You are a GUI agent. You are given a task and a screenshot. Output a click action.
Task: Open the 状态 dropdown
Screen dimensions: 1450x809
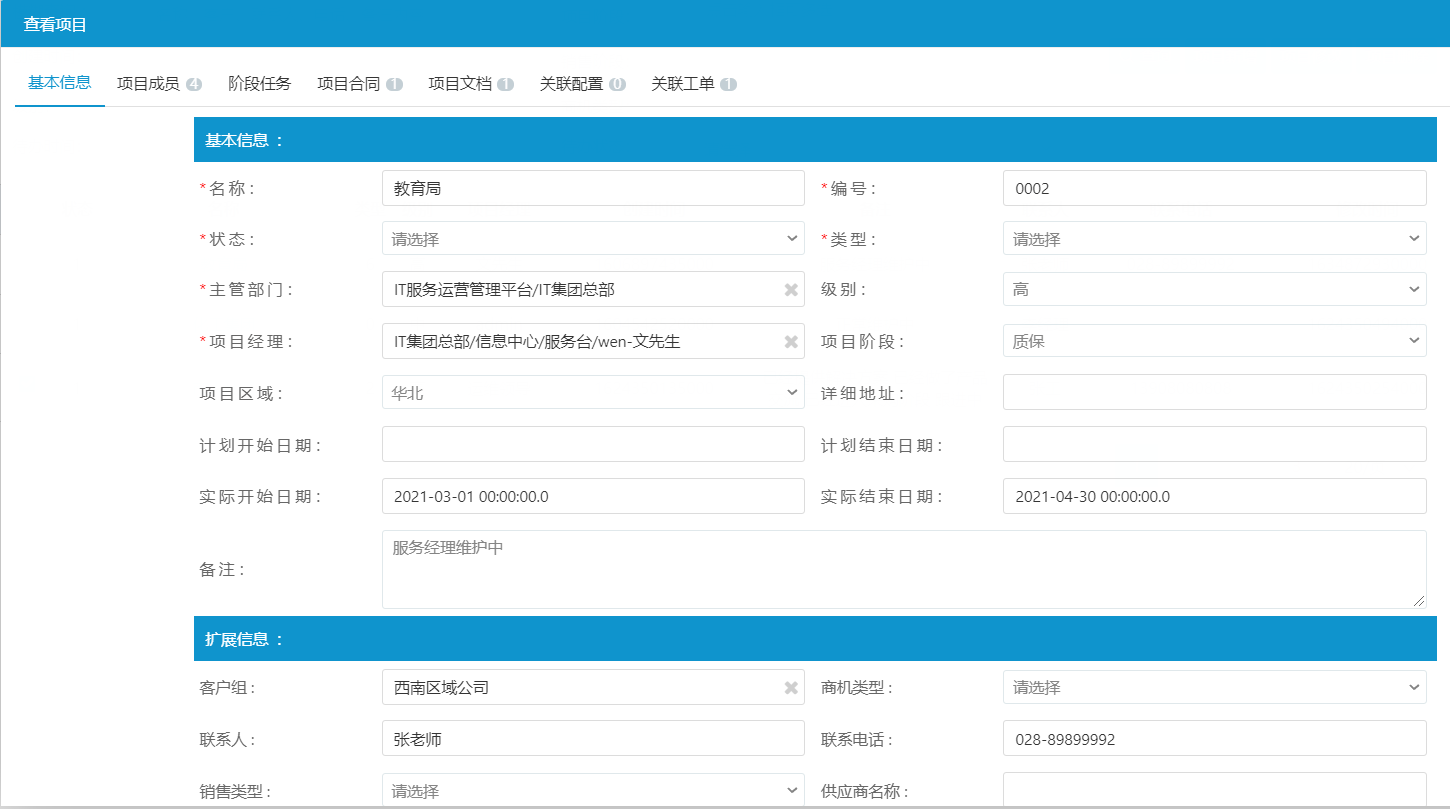pos(593,238)
